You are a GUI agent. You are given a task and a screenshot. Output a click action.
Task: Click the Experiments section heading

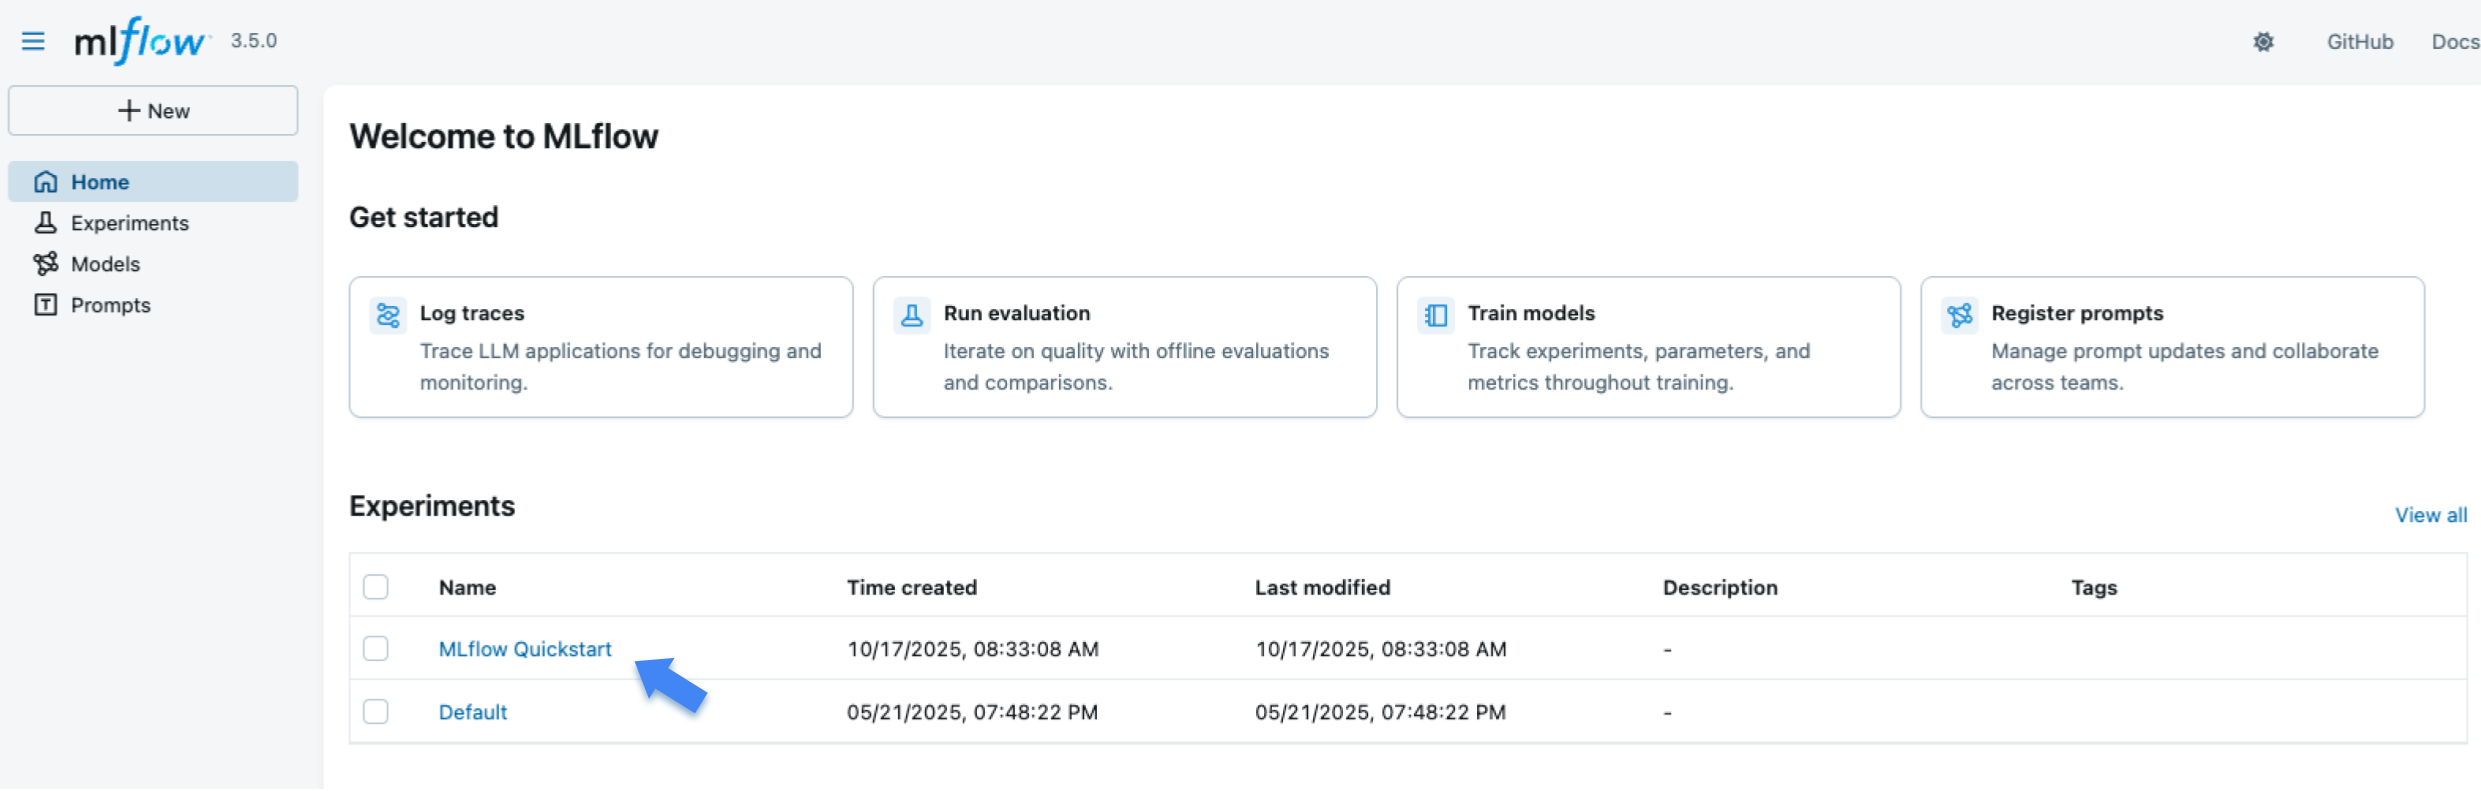point(432,506)
